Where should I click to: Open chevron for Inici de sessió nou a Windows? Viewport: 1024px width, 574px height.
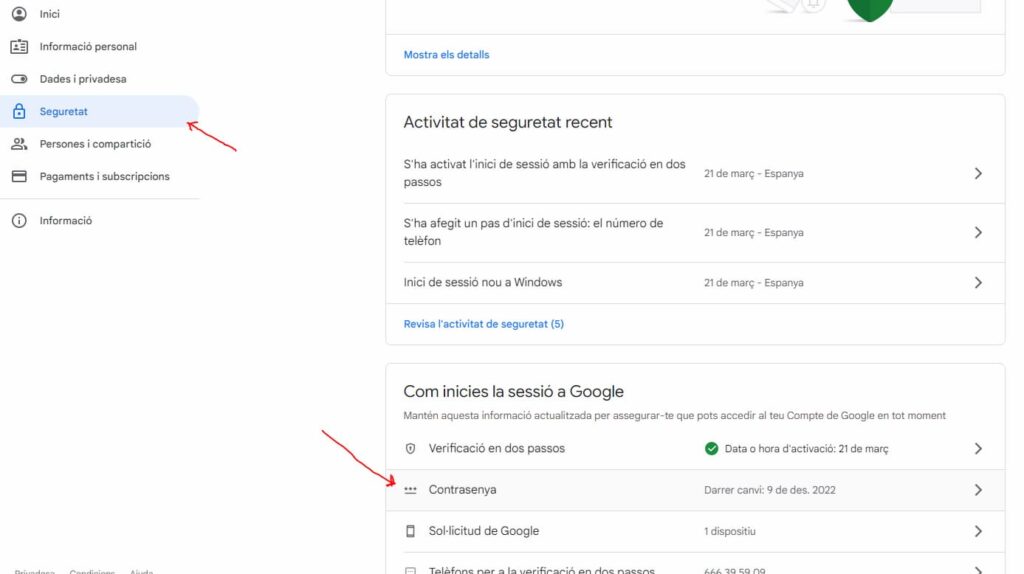pyautogui.click(x=978, y=283)
